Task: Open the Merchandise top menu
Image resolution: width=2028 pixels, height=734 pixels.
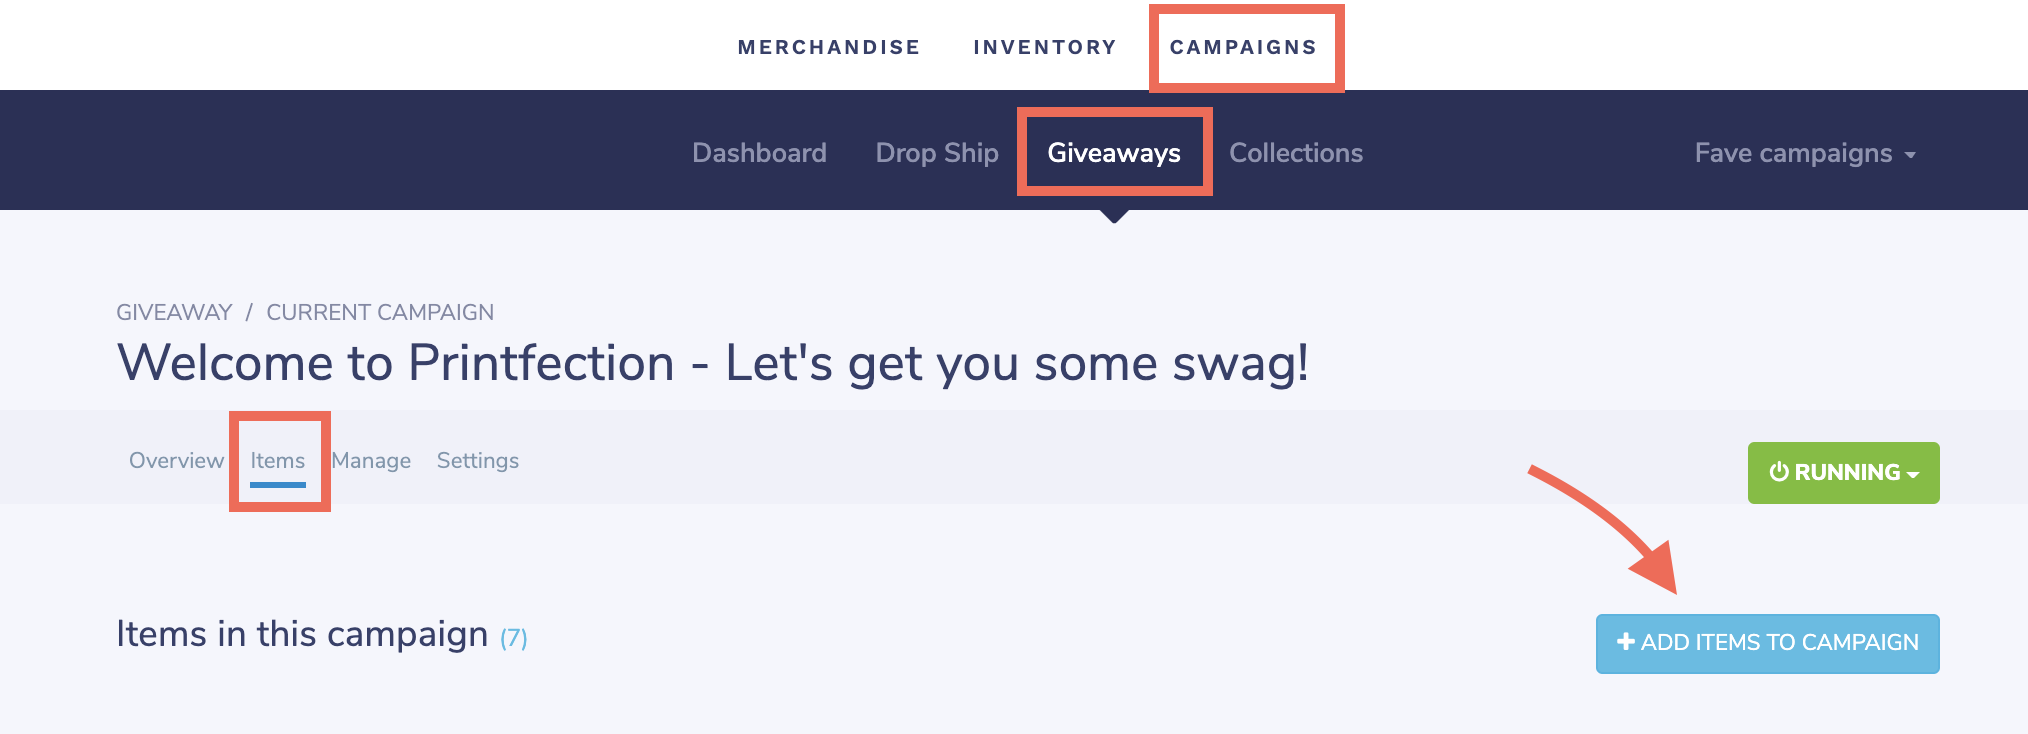Action: coord(828,47)
